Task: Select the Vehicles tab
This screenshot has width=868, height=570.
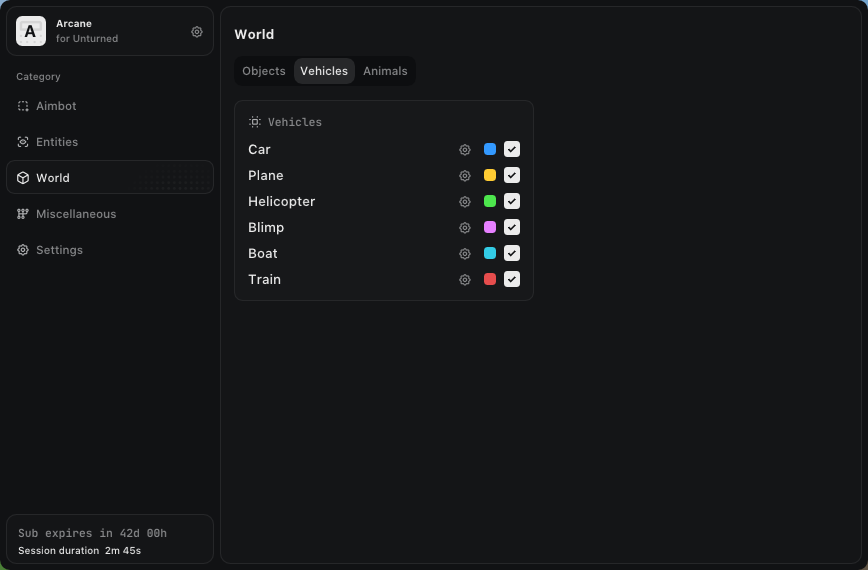Action: 324,71
